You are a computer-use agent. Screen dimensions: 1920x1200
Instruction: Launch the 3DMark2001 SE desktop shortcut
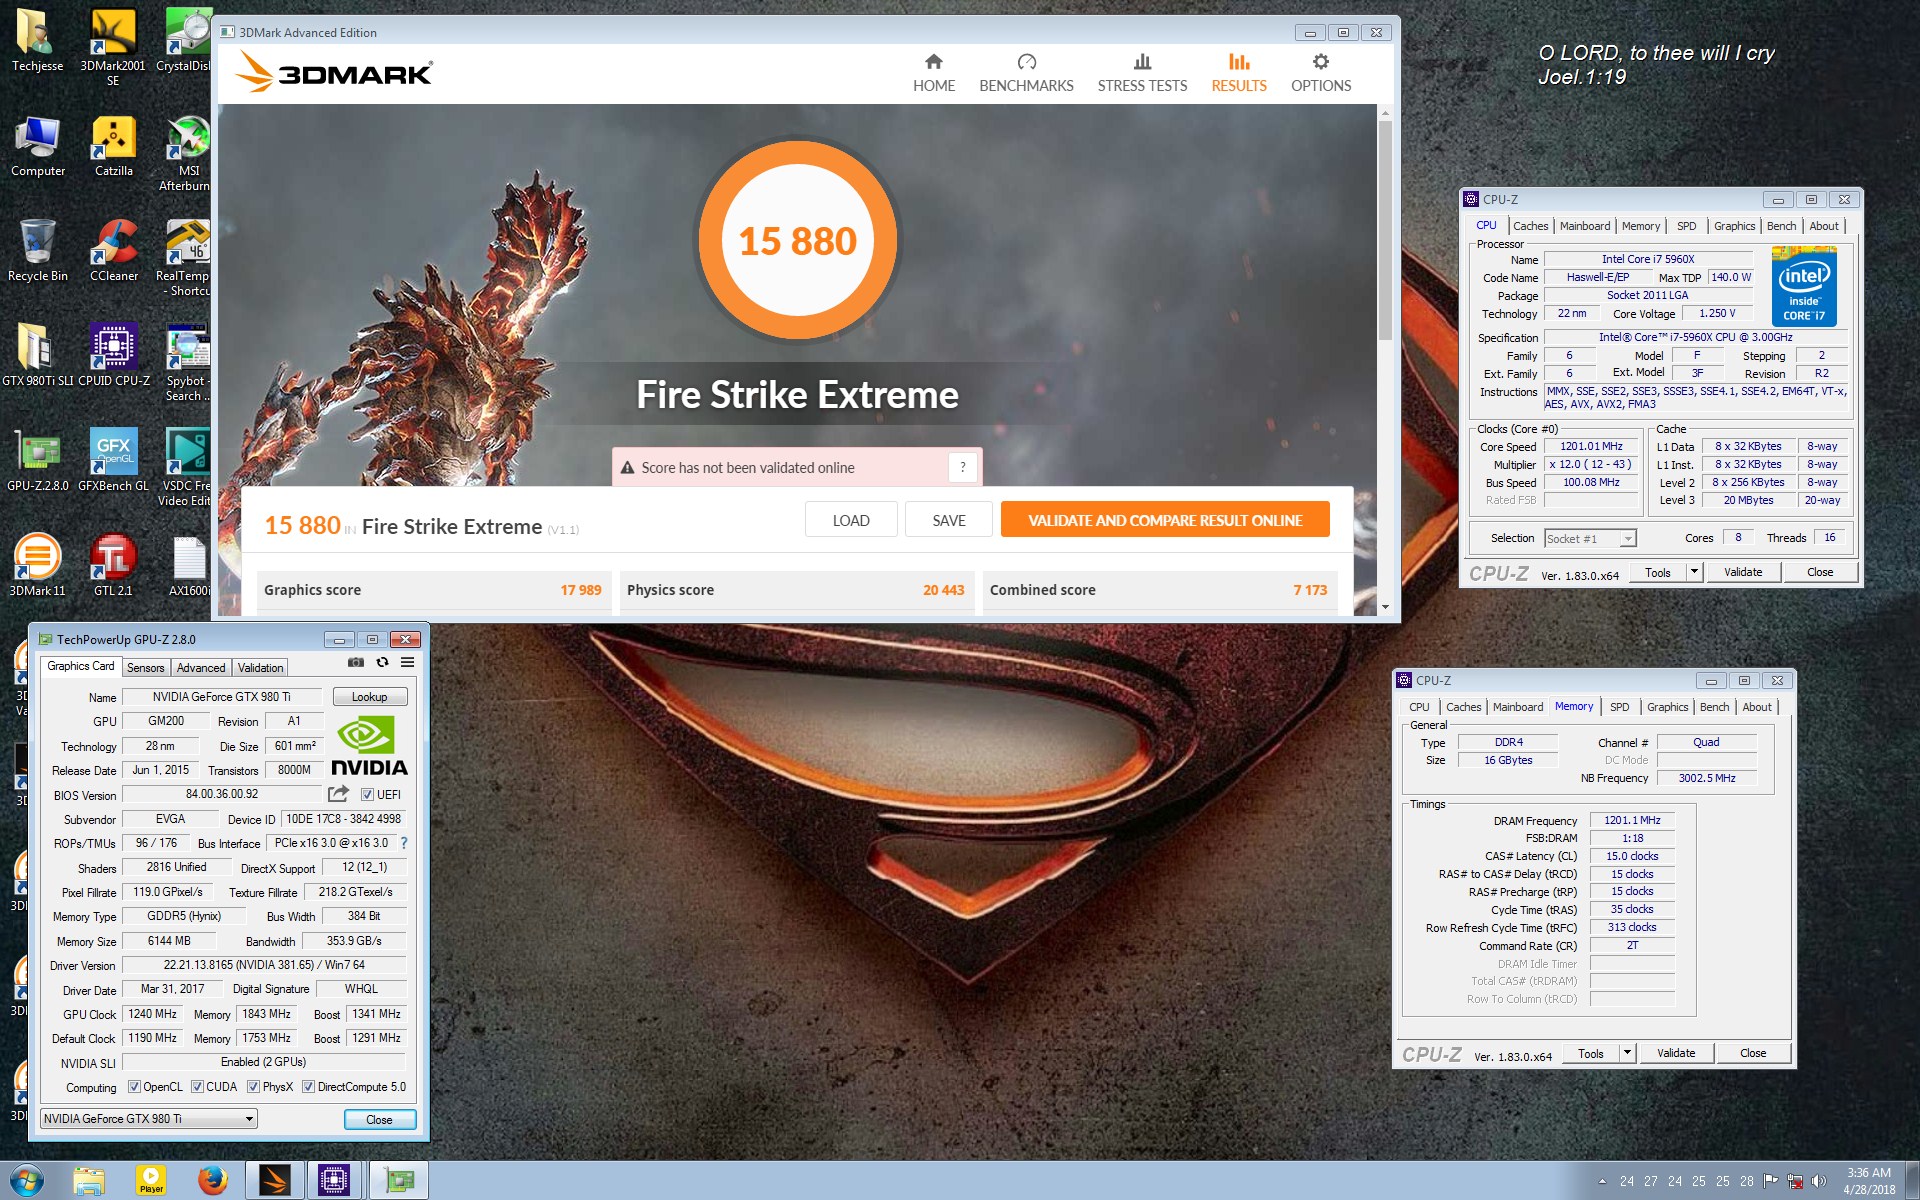pos(113,47)
